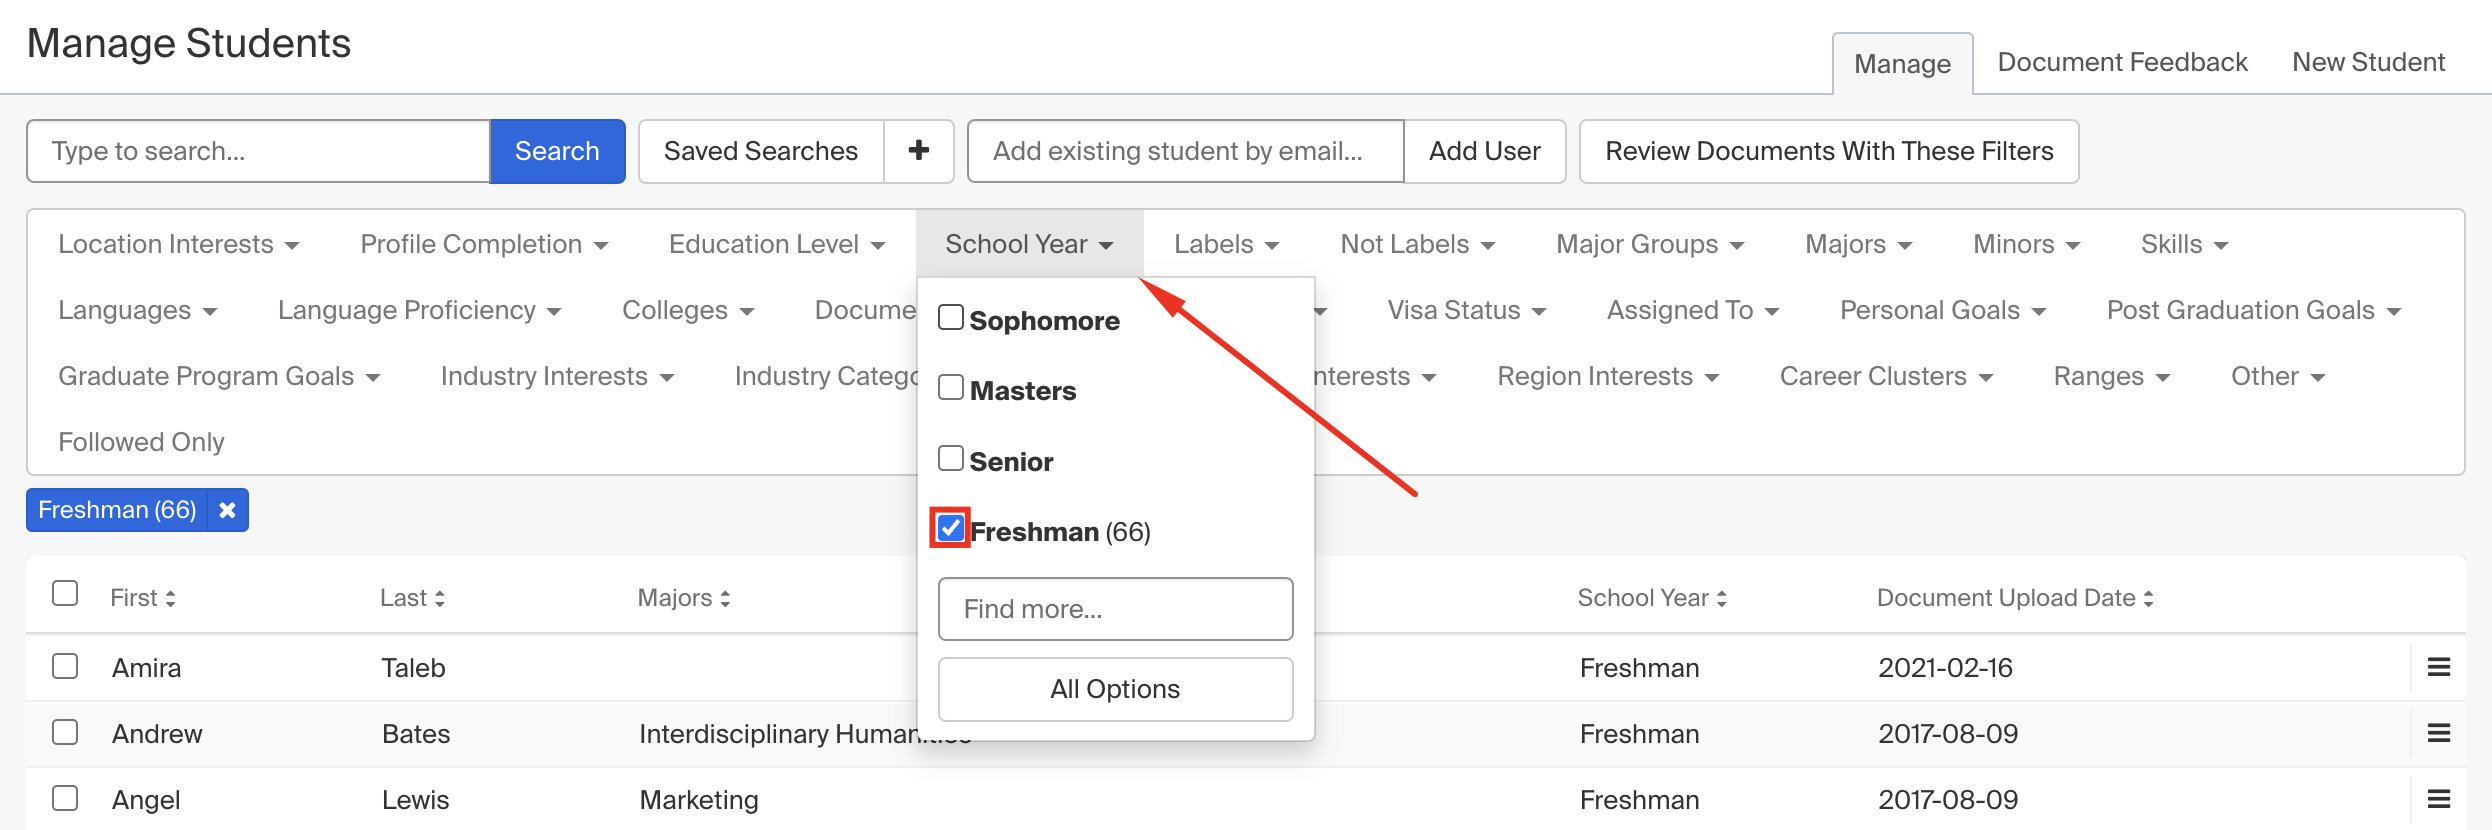This screenshot has width=2492, height=830.
Task: Check the Senior option
Action: [951, 459]
